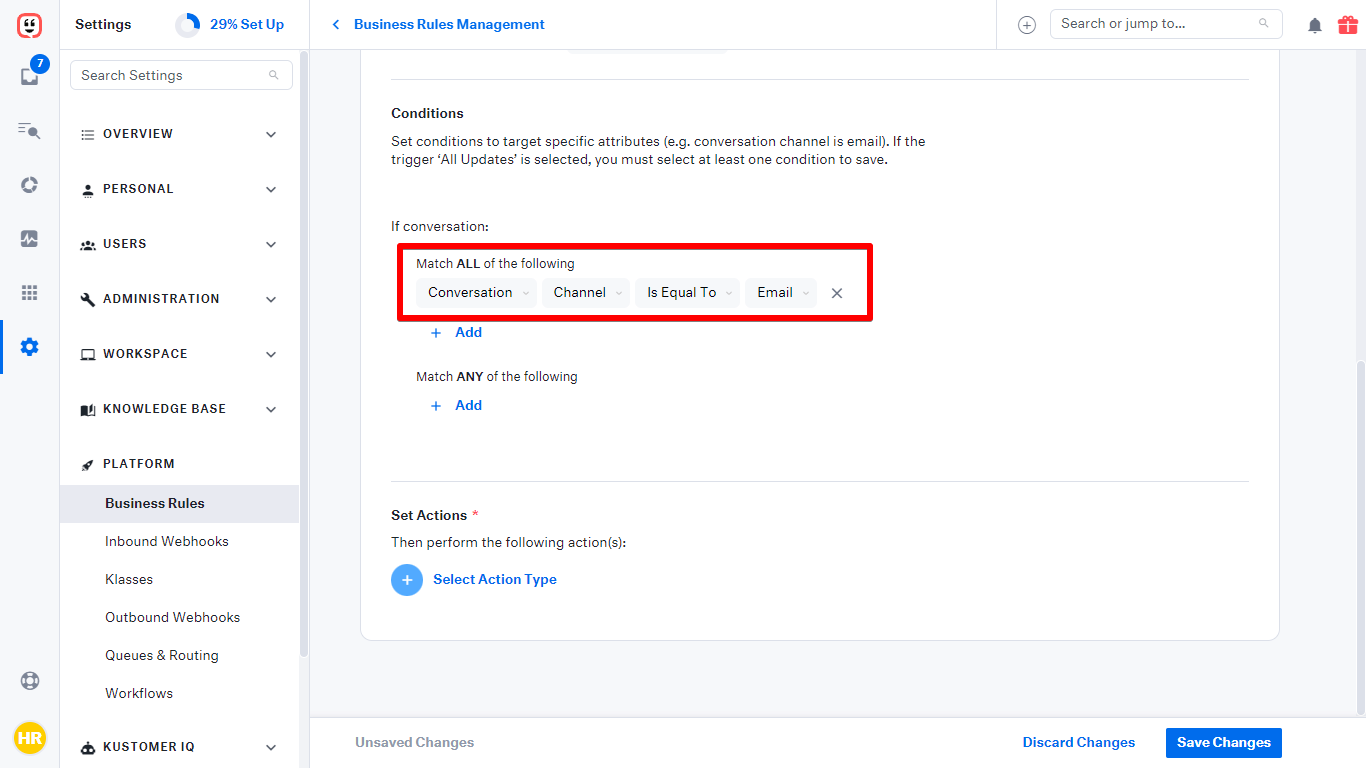Focus the Search or jump to field
1366x768 pixels.
pyautogui.click(x=1166, y=24)
